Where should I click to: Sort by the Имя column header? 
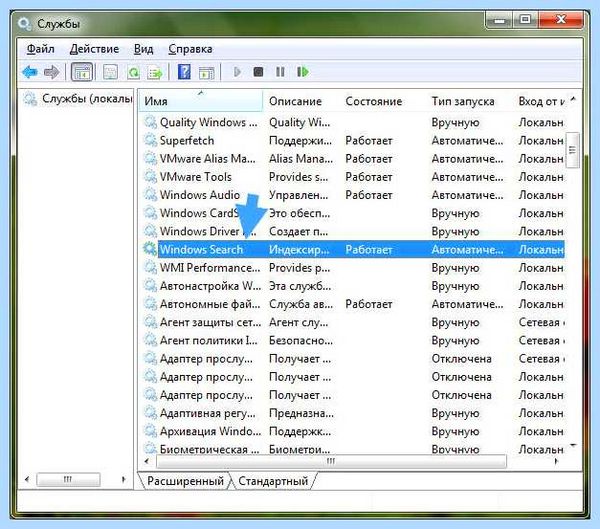pyautogui.click(x=201, y=101)
